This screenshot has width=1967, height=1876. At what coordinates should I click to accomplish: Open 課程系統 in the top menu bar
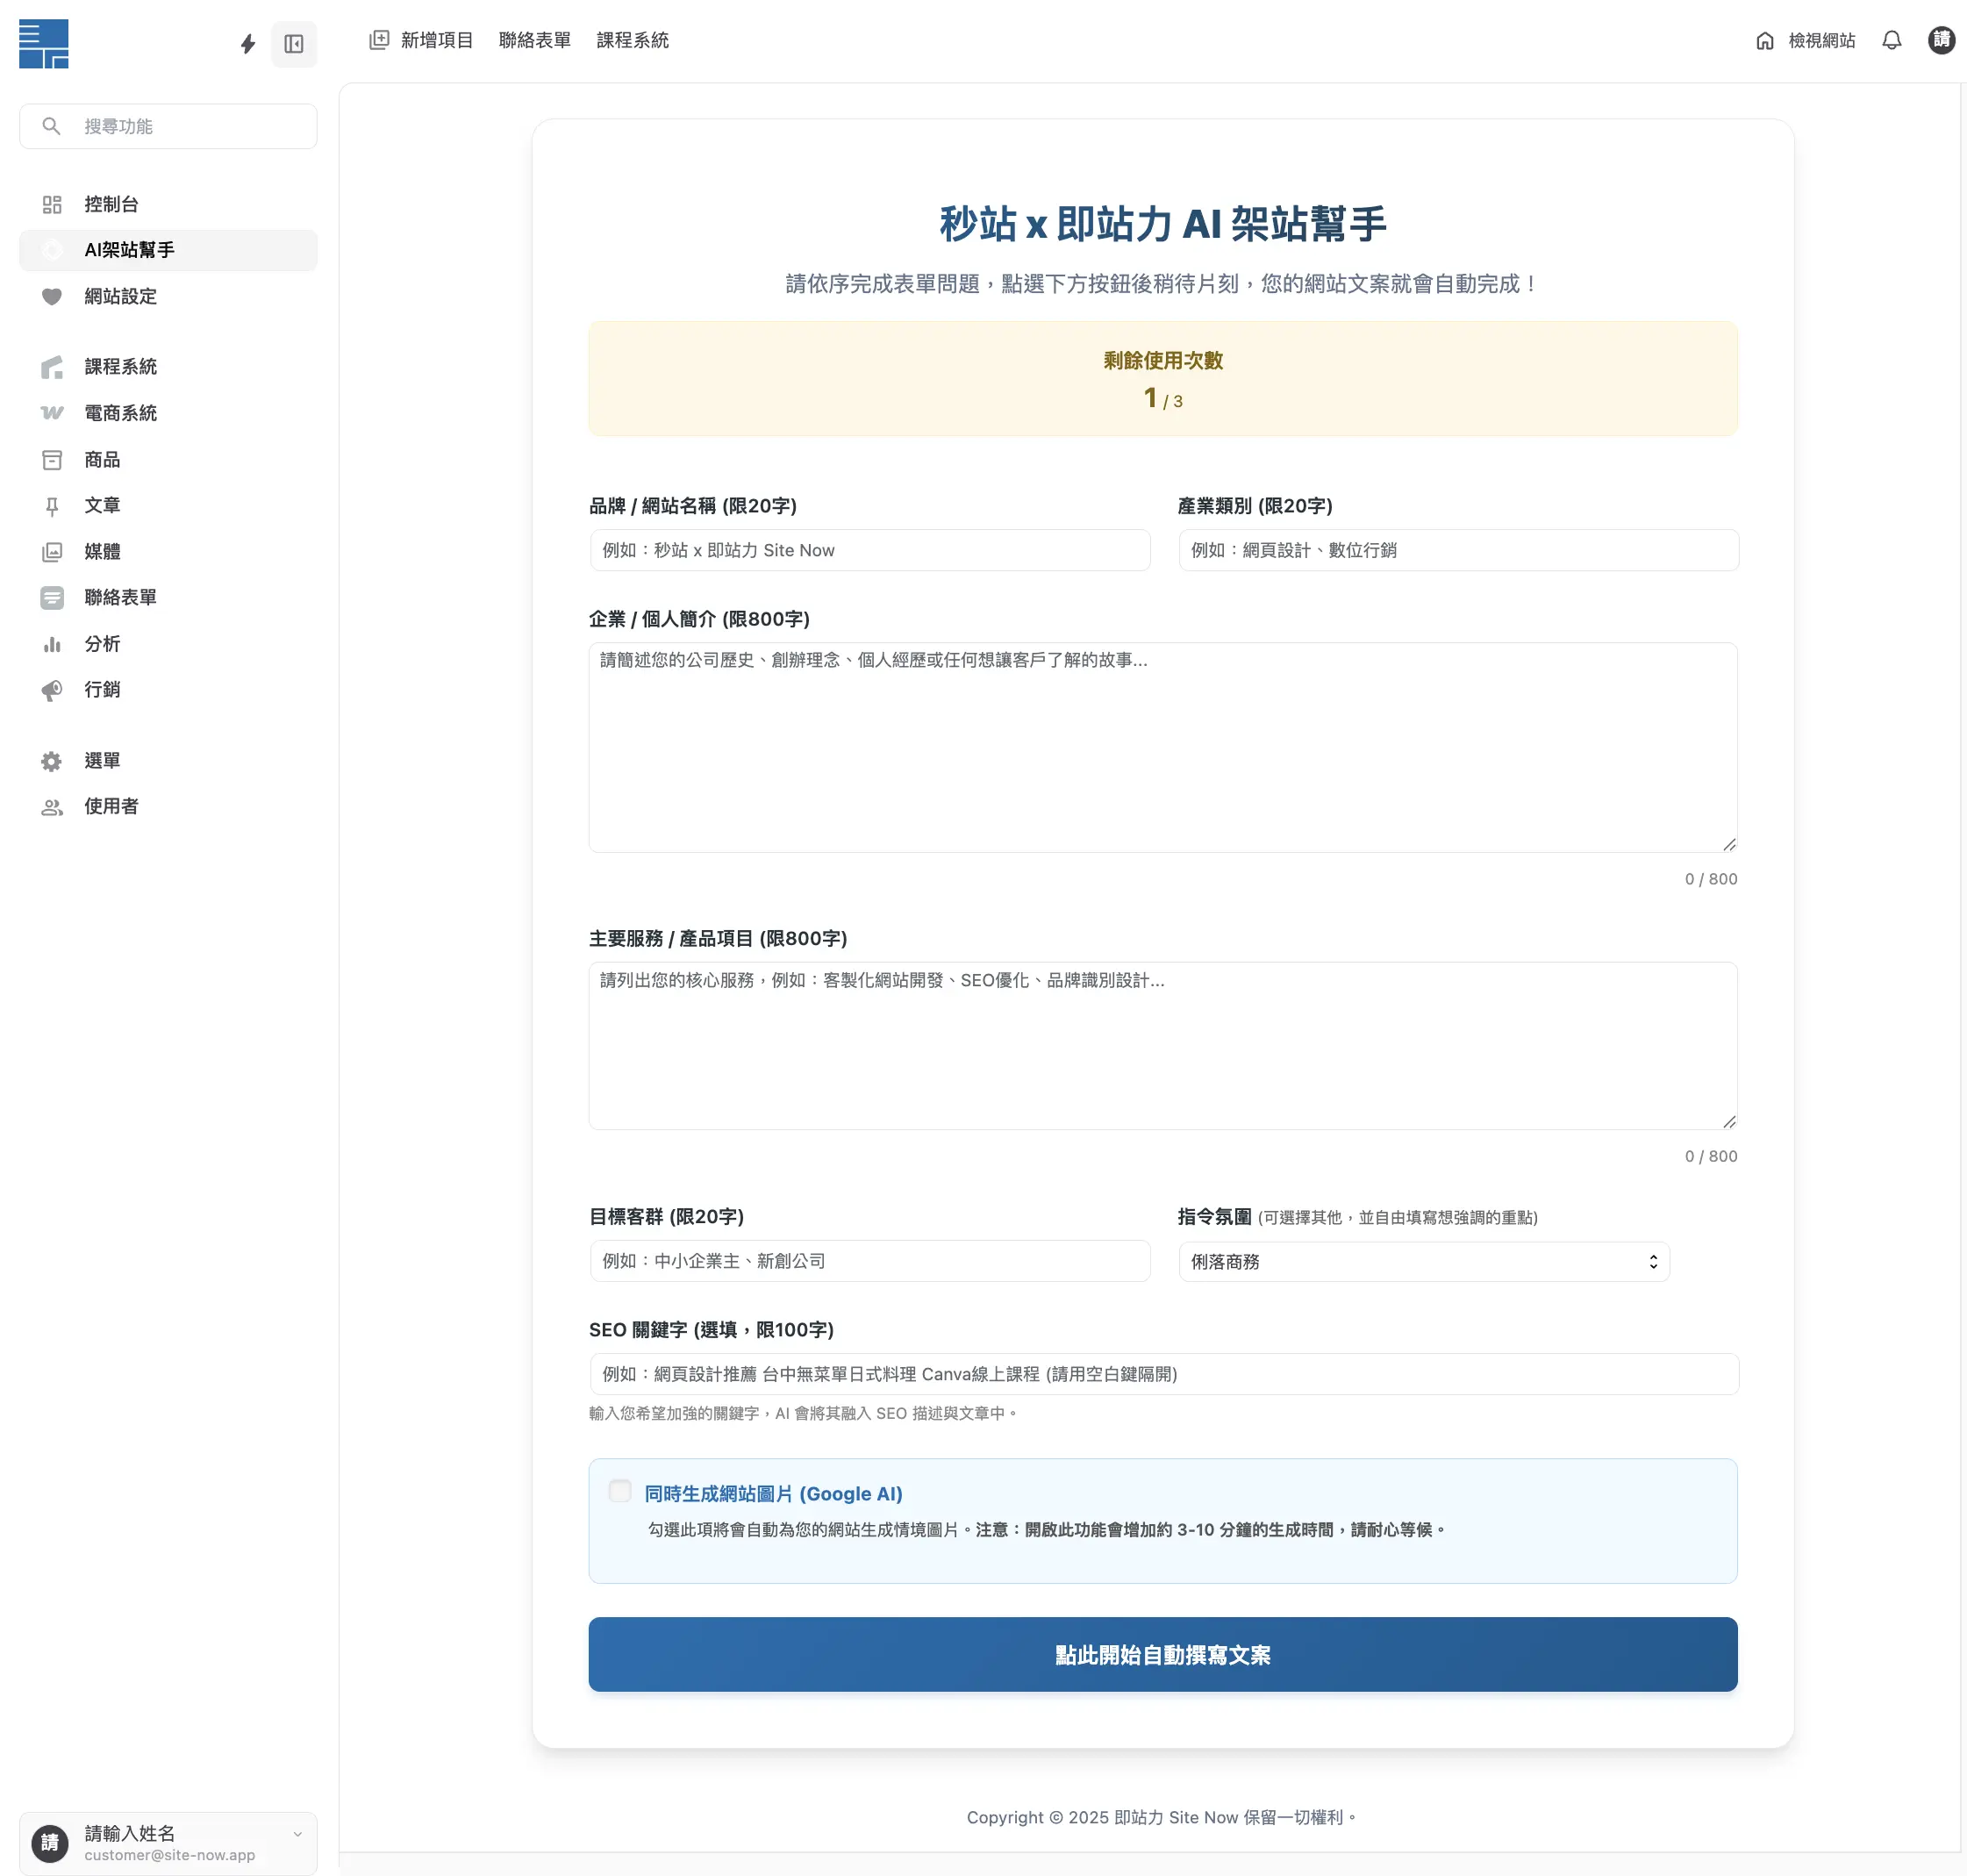coord(633,40)
